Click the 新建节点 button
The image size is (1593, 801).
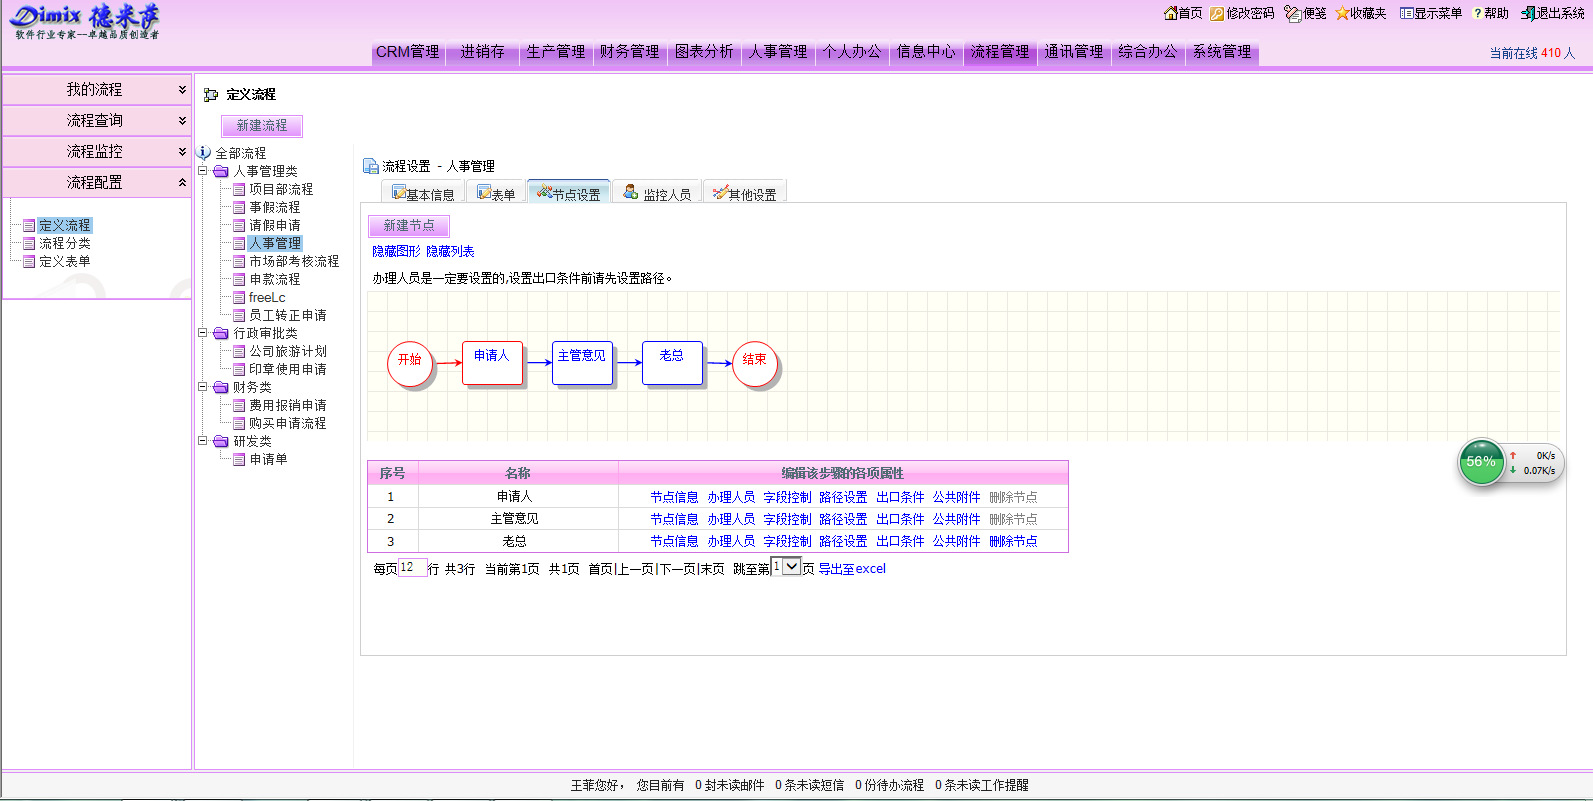(x=408, y=226)
